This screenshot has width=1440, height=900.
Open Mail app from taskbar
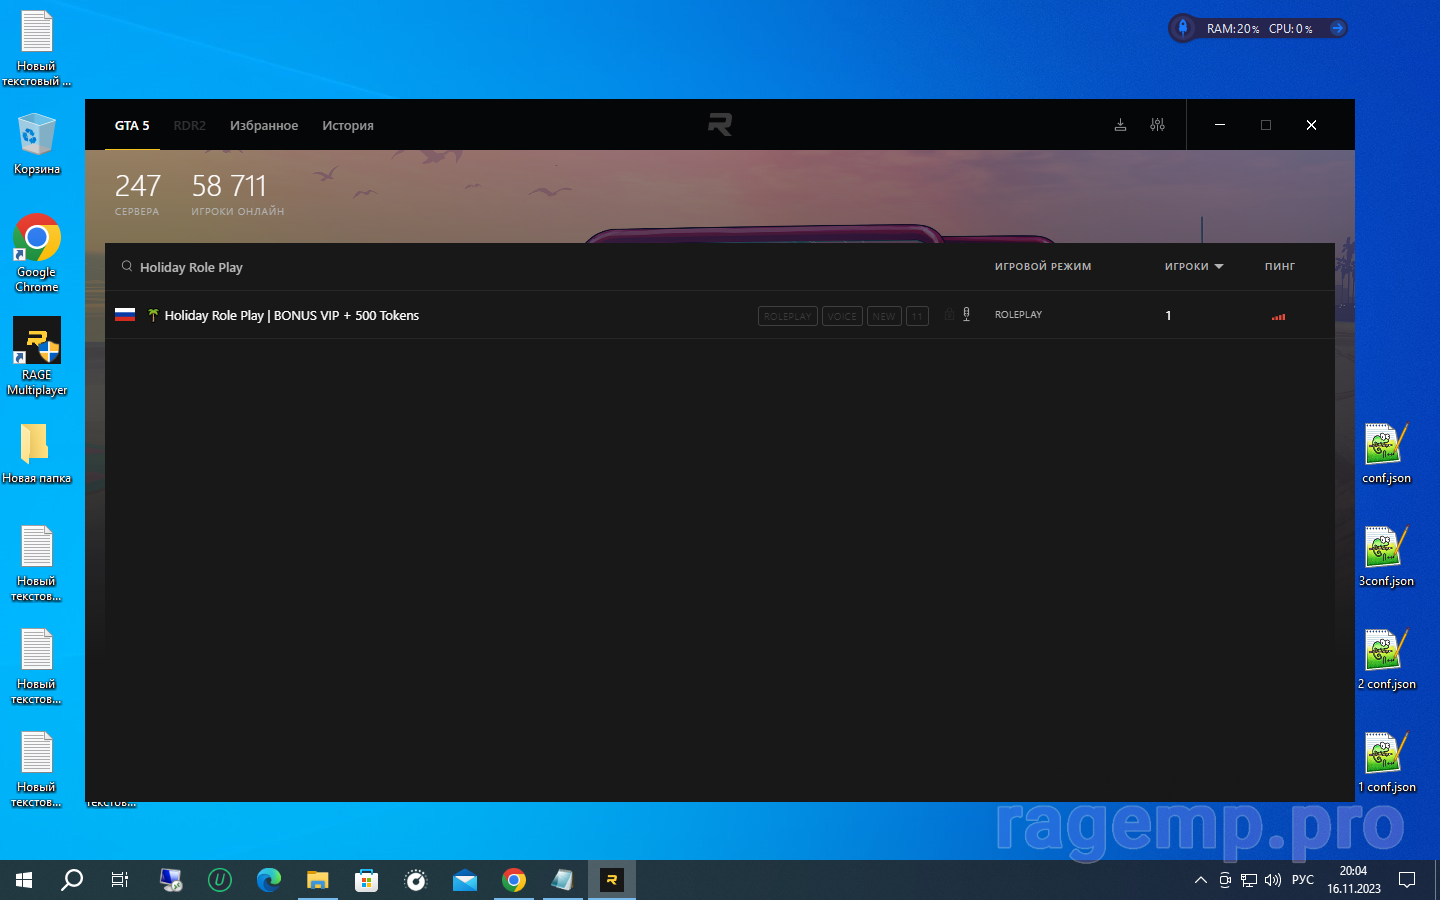[465, 880]
